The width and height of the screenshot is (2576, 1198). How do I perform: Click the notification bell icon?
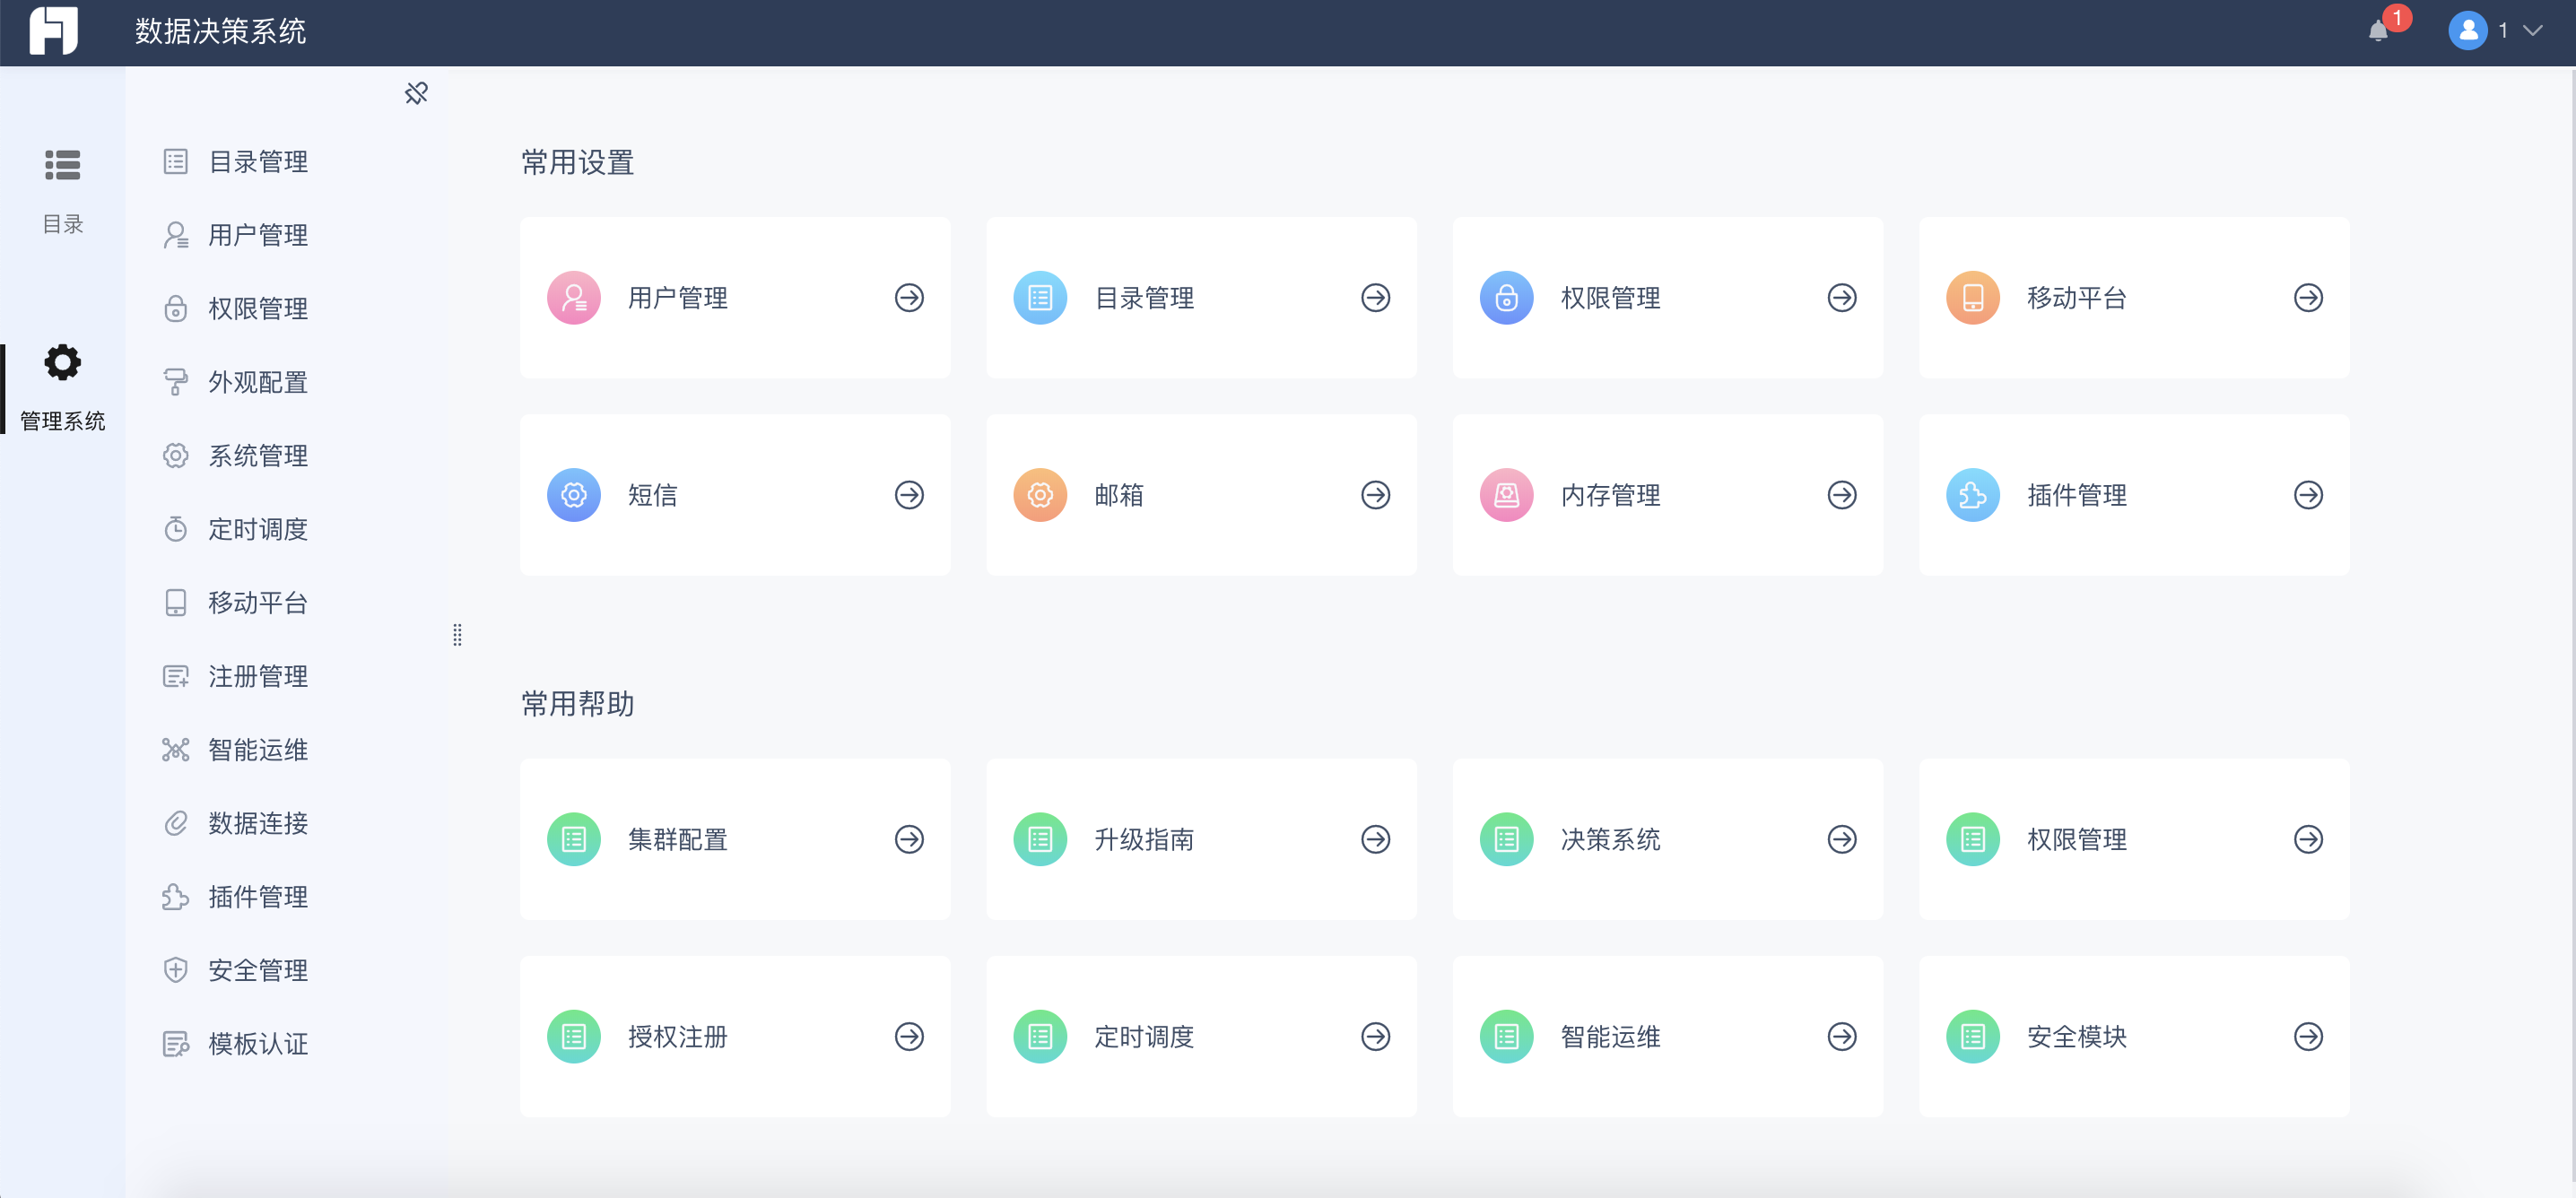click(2378, 31)
